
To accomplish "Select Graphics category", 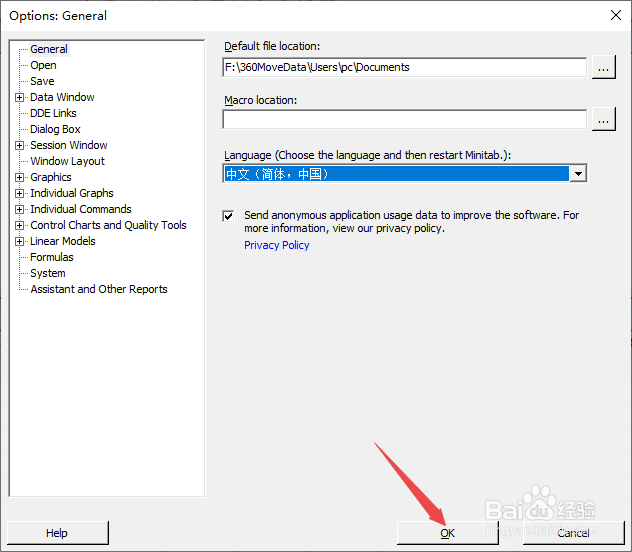I will tap(51, 177).
